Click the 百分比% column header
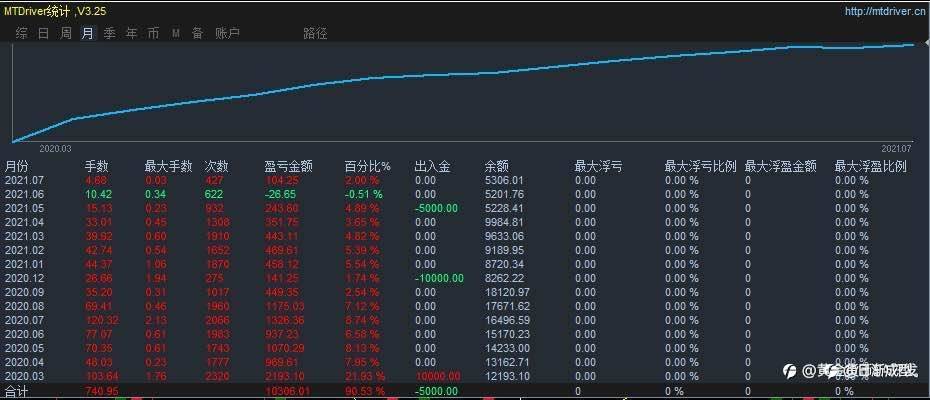 pyautogui.click(x=368, y=166)
